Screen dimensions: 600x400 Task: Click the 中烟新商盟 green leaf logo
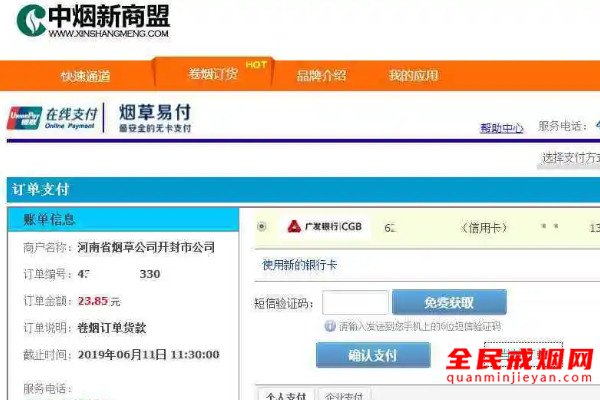pos(31,20)
